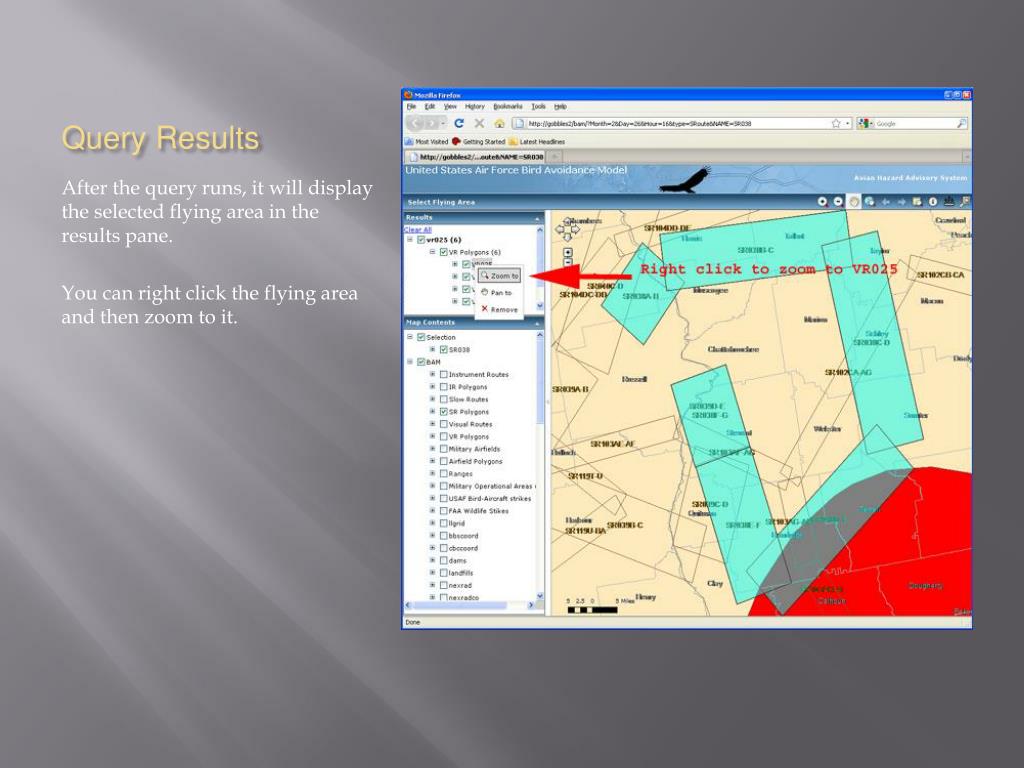The width and height of the screenshot is (1024, 768).
Task: Click the bookmark star in address bar
Action: 836,123
